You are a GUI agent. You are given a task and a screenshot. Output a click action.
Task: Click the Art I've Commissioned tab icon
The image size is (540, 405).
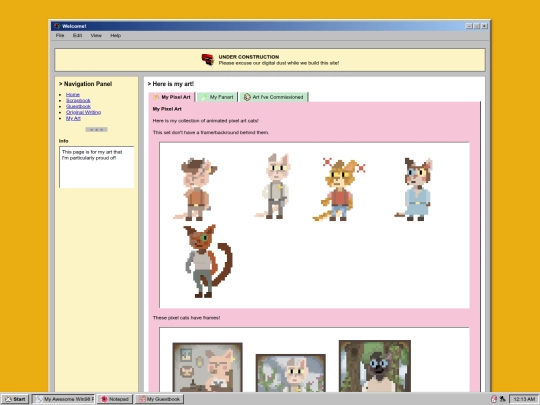pos(247,97)
